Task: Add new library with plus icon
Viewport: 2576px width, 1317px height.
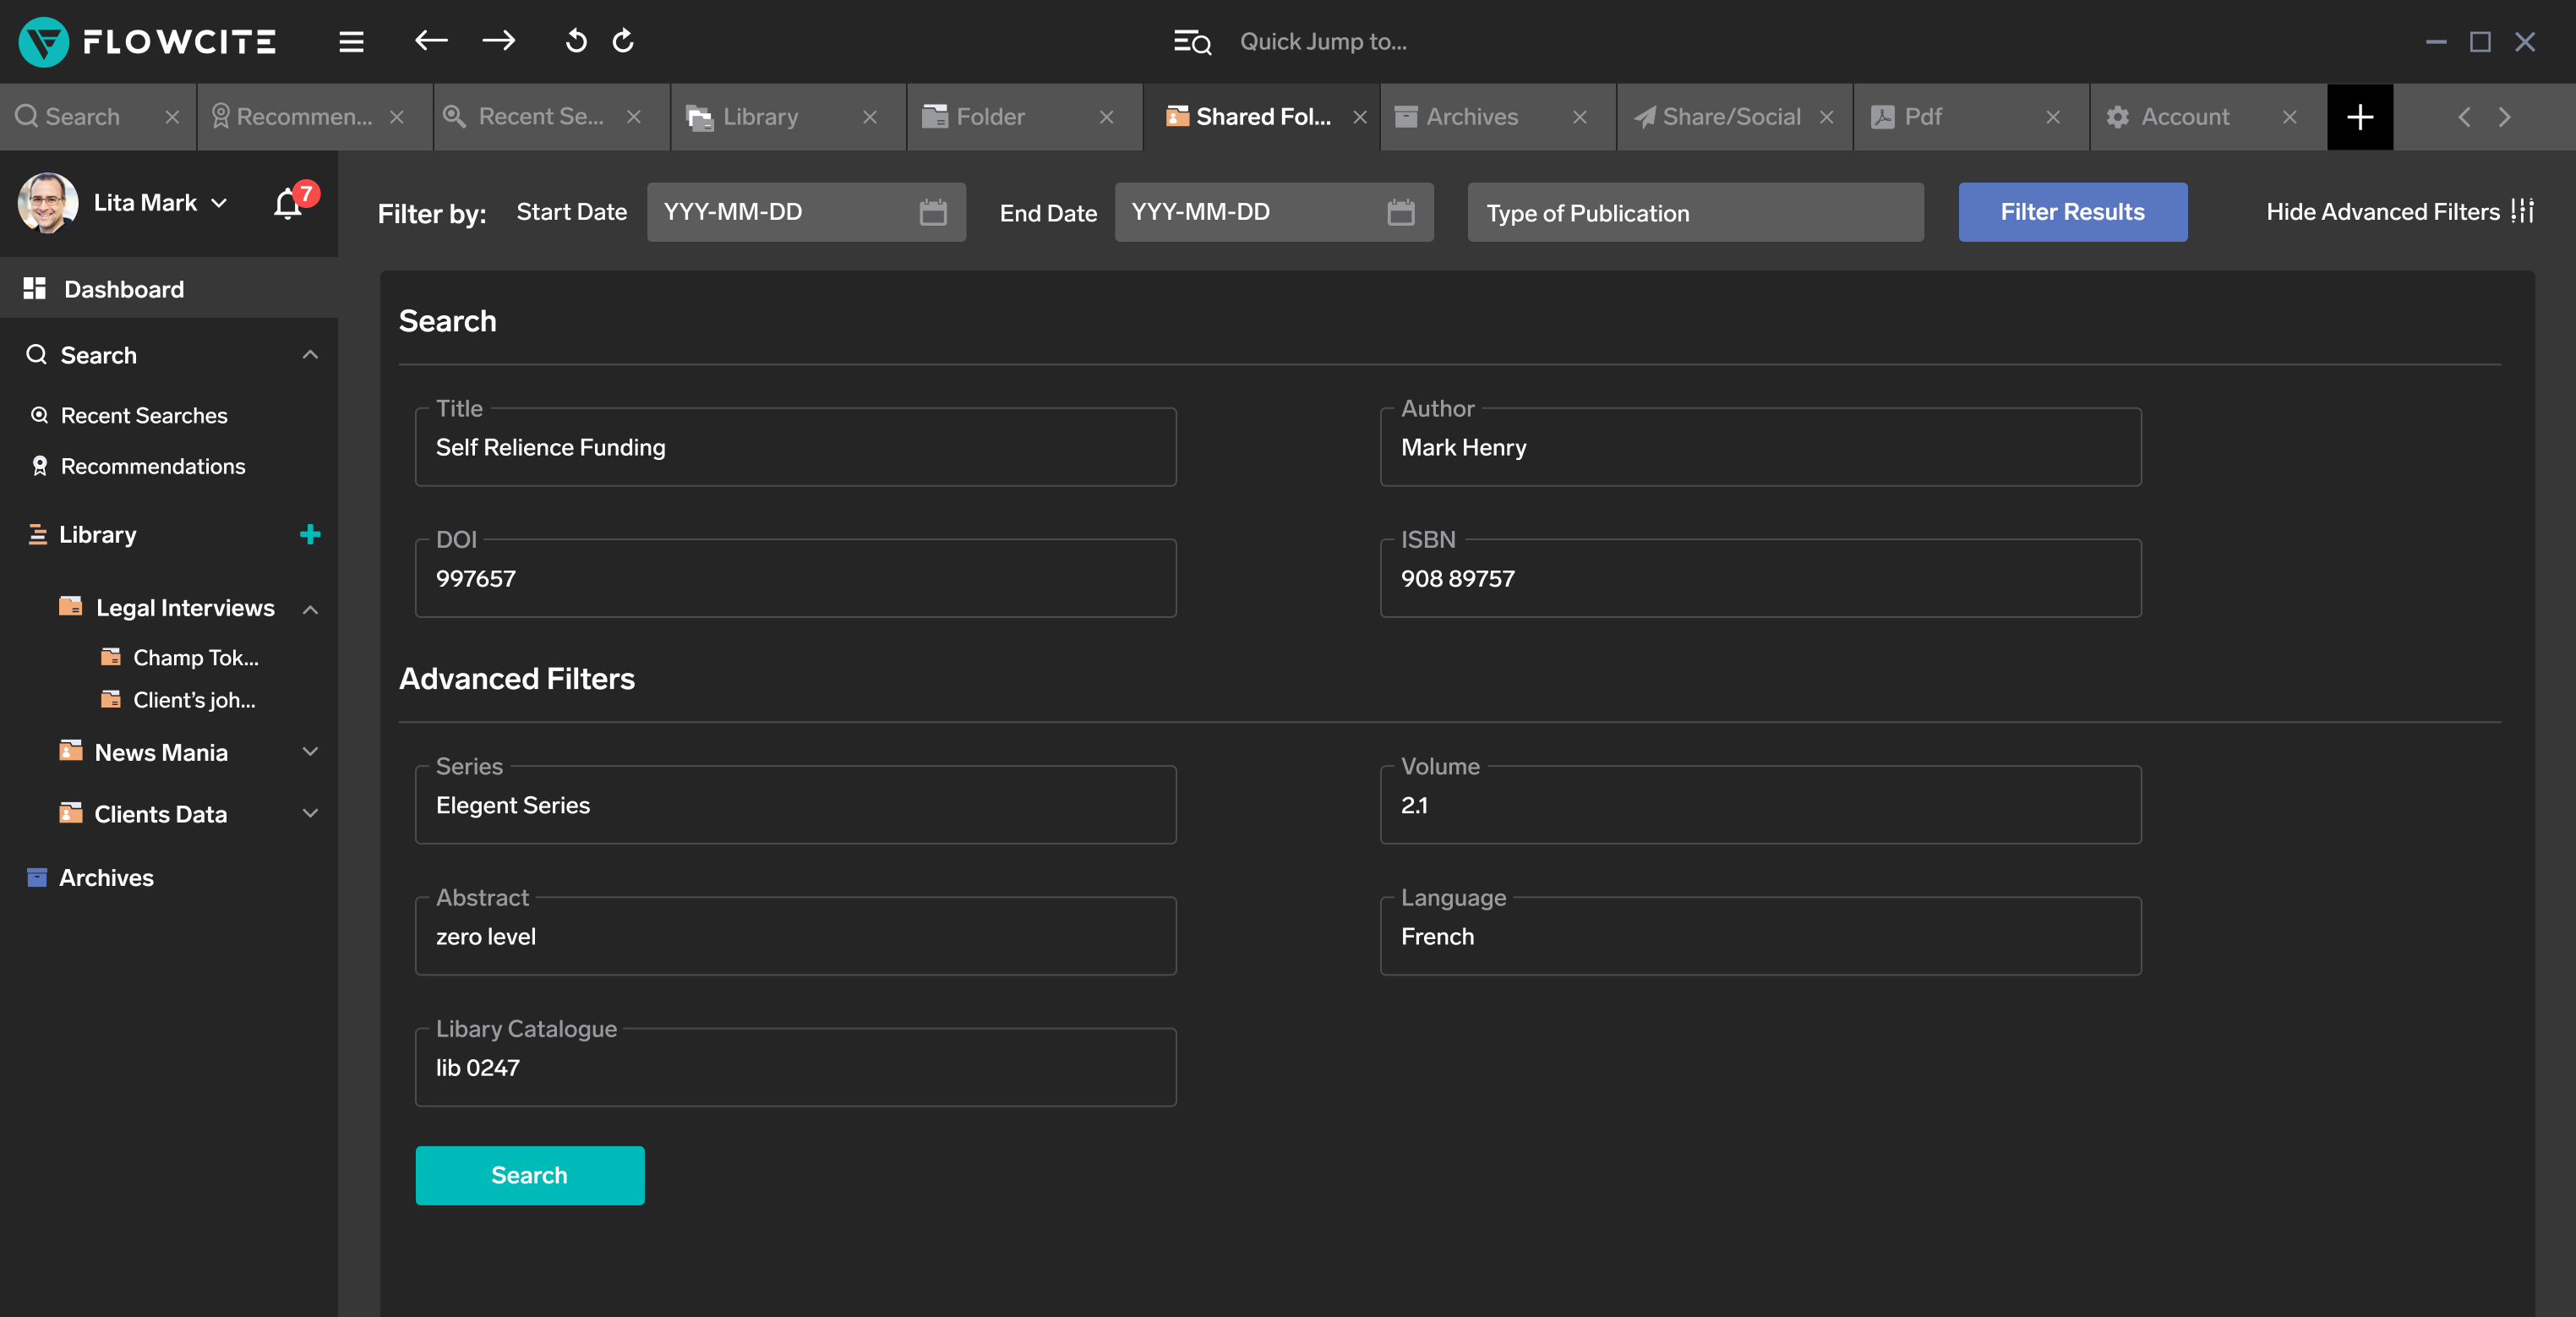Action: point(310,535)
